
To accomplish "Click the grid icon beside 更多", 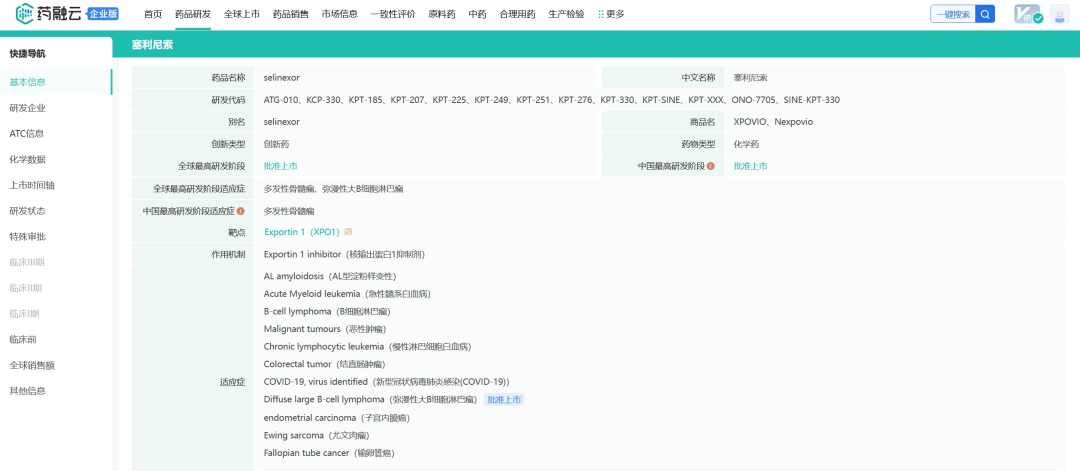I will point(601,14).
